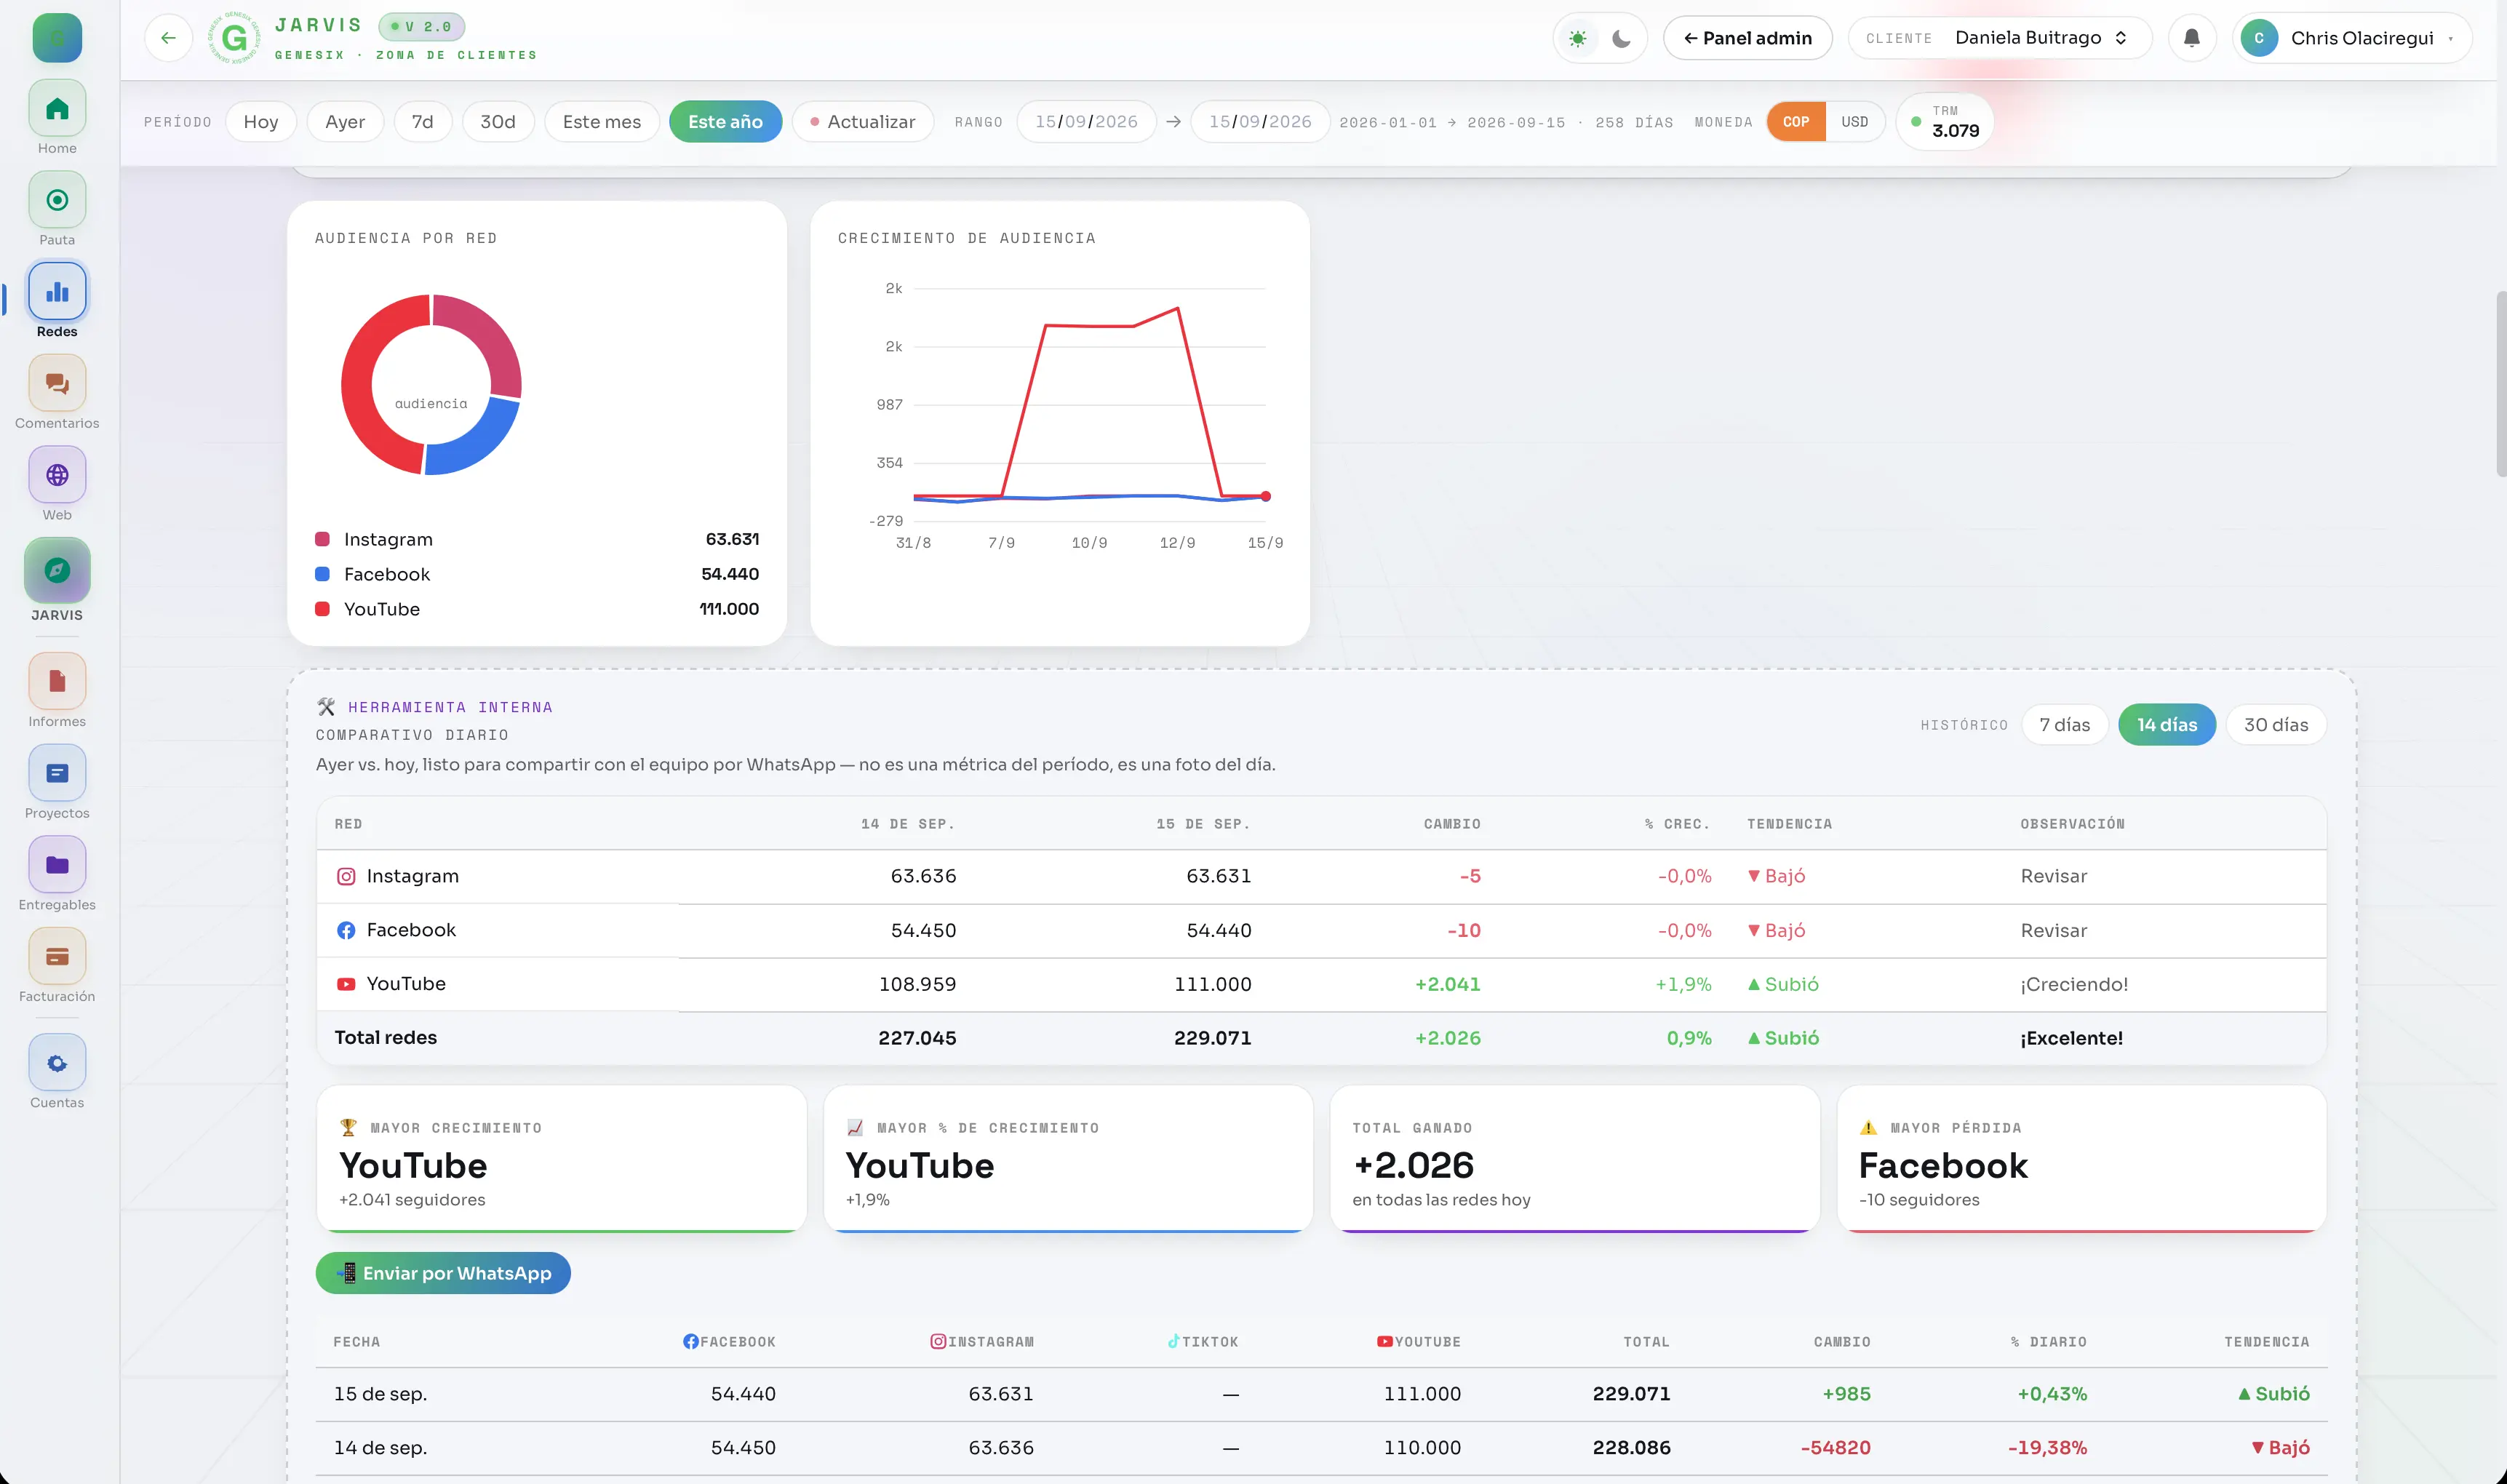Select Ayer period filter
The image size is (2507, 1484).
coord(345,122)
